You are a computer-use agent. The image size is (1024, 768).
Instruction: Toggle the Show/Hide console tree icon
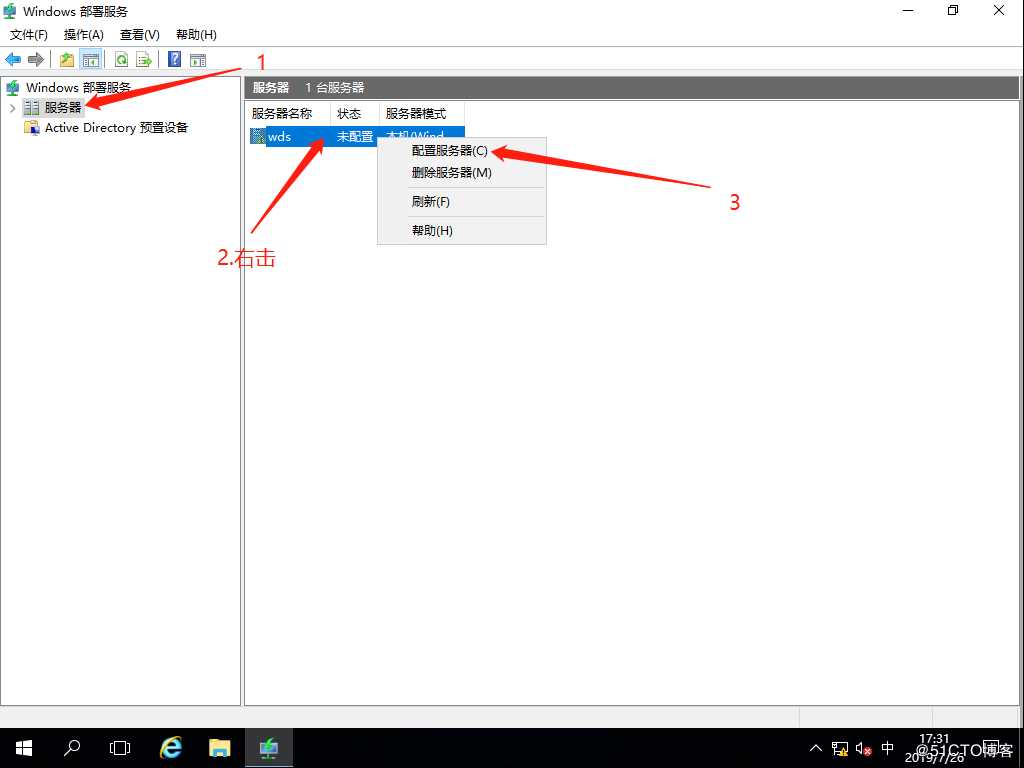tap(91, 60)
